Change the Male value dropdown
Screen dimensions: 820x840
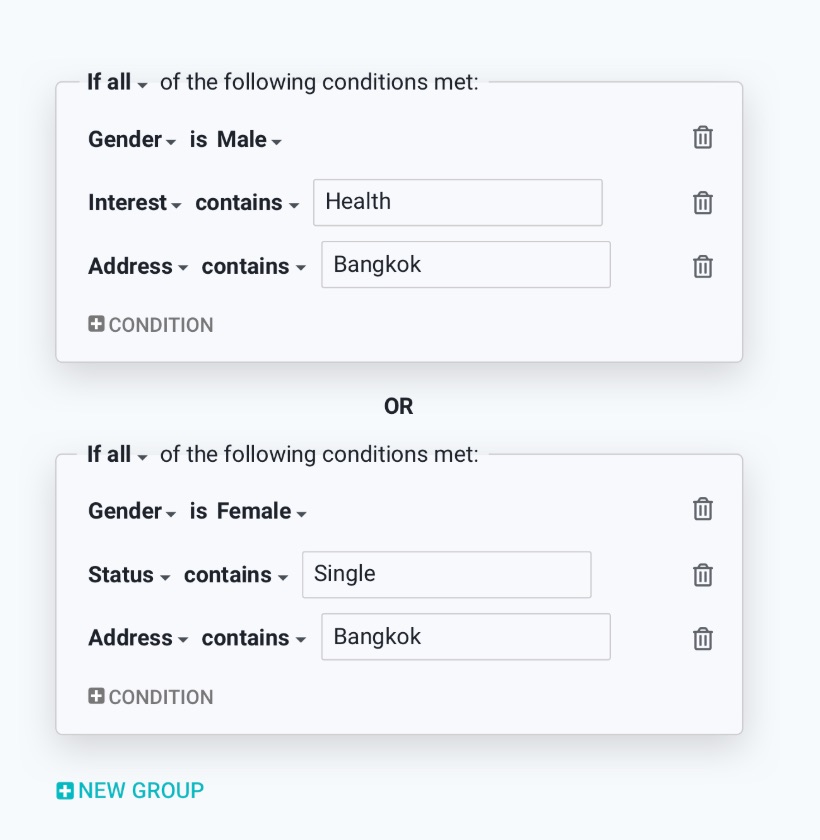249,140
